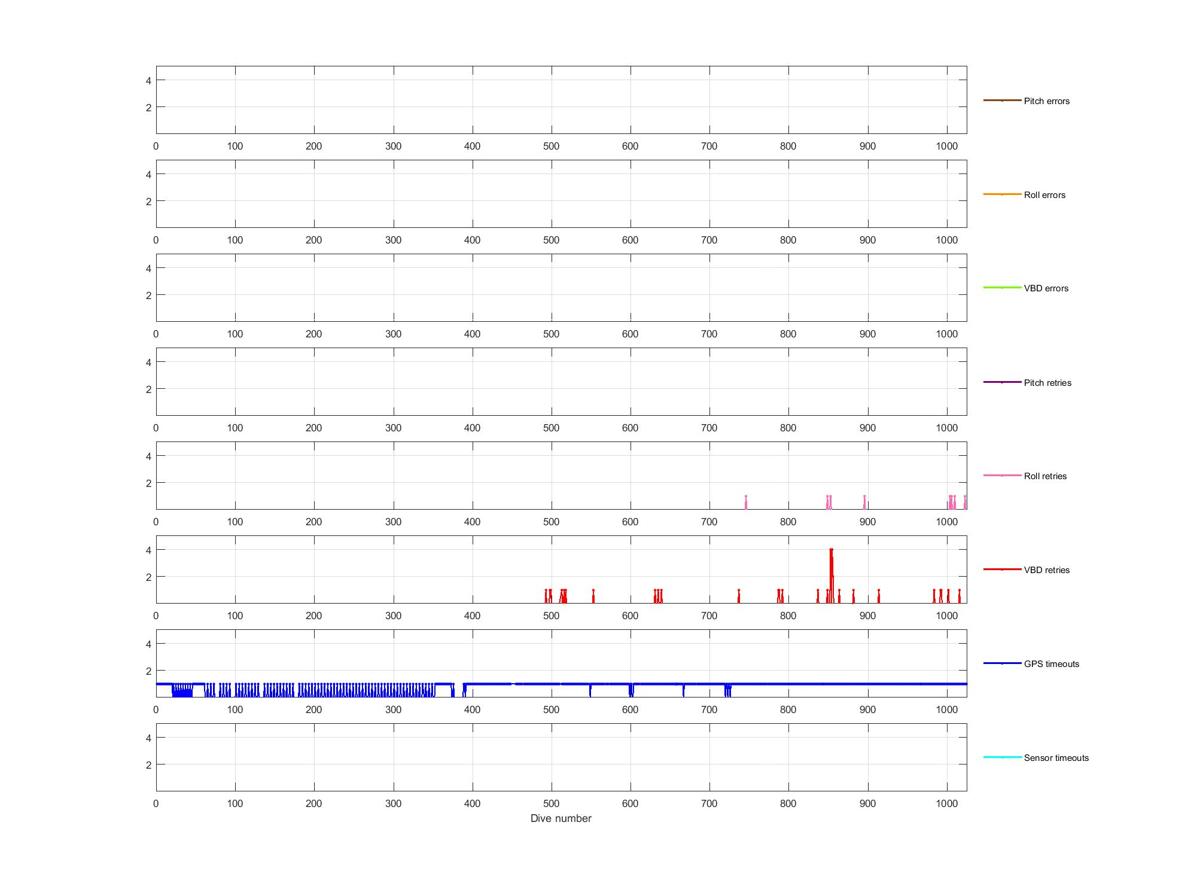The image size is (1200, 889).
Task: Click tick label 300 under Roll errors plot
Action: [x=393, y=239]
